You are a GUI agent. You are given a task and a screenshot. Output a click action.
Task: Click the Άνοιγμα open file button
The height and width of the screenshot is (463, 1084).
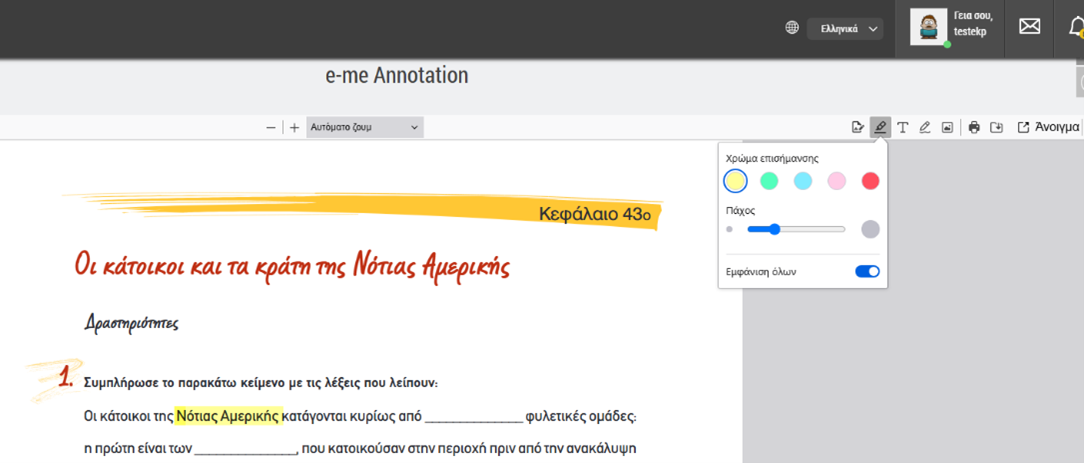[1048, 127]
